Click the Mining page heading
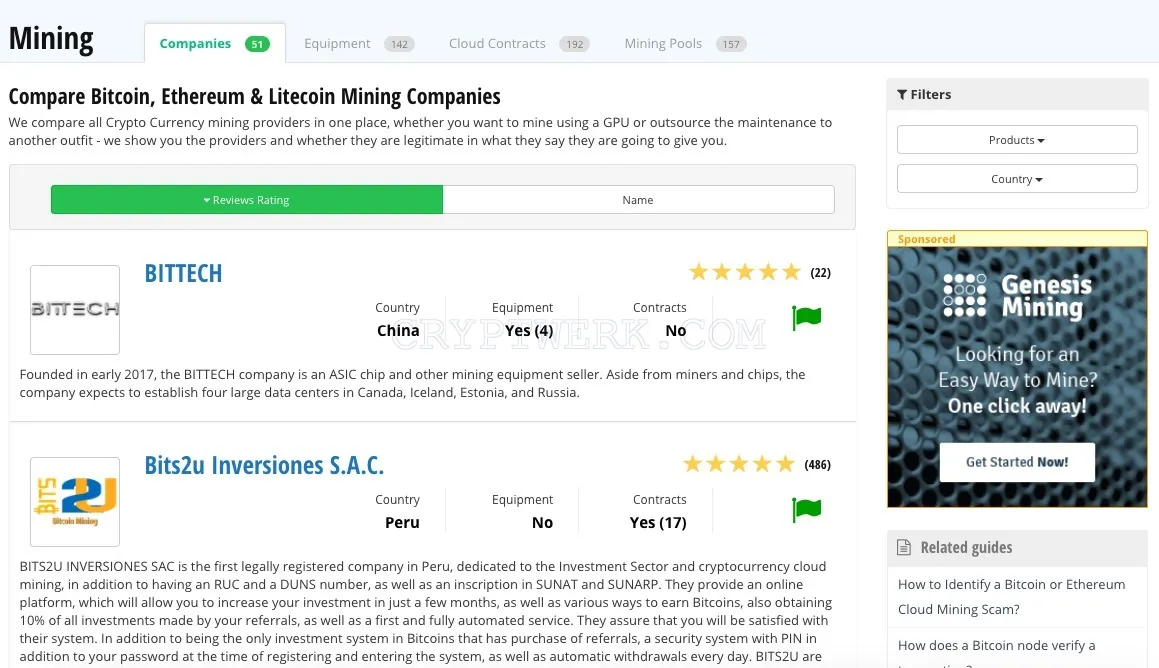This screenshot has height=668, width=1159. point(51,39)
